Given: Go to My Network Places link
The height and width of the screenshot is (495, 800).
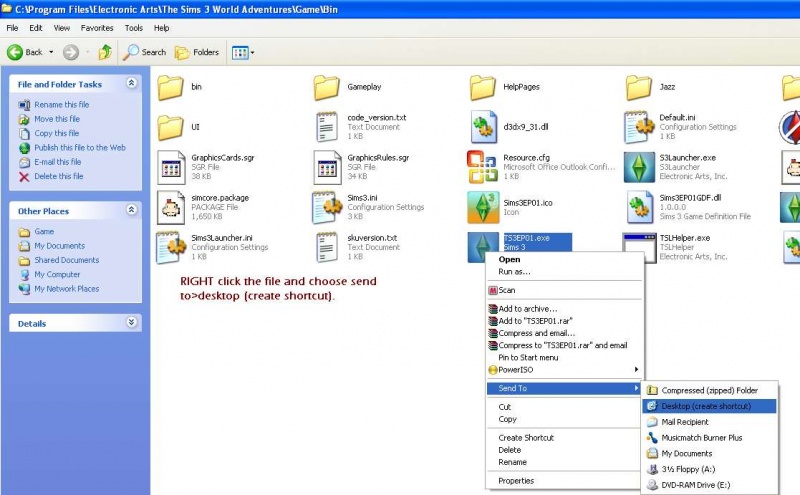Looking at the screenshot, I should (x=67, y=289).
